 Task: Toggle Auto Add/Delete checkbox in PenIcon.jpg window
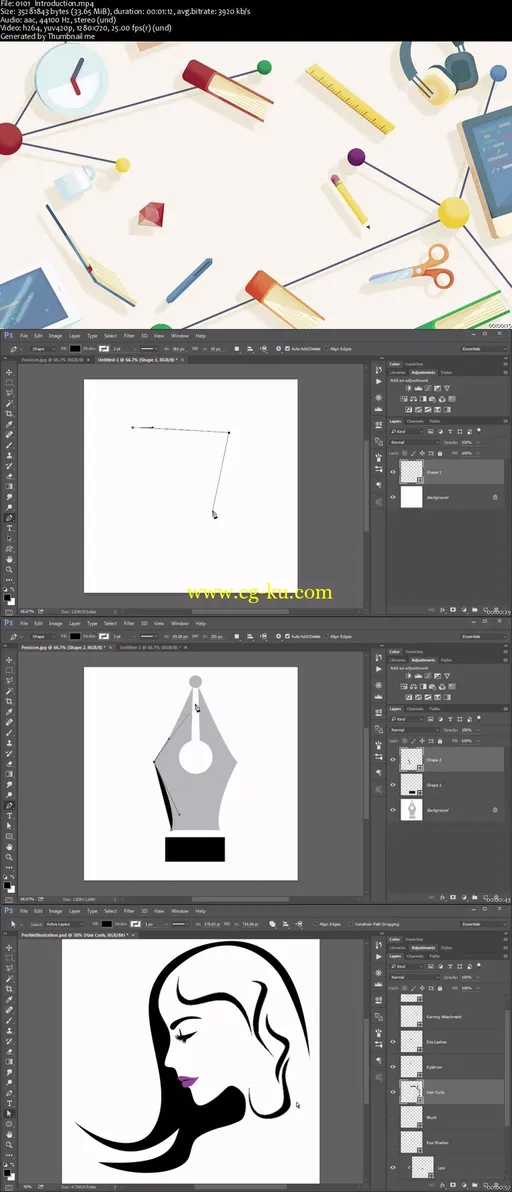(x=288, y=637)
